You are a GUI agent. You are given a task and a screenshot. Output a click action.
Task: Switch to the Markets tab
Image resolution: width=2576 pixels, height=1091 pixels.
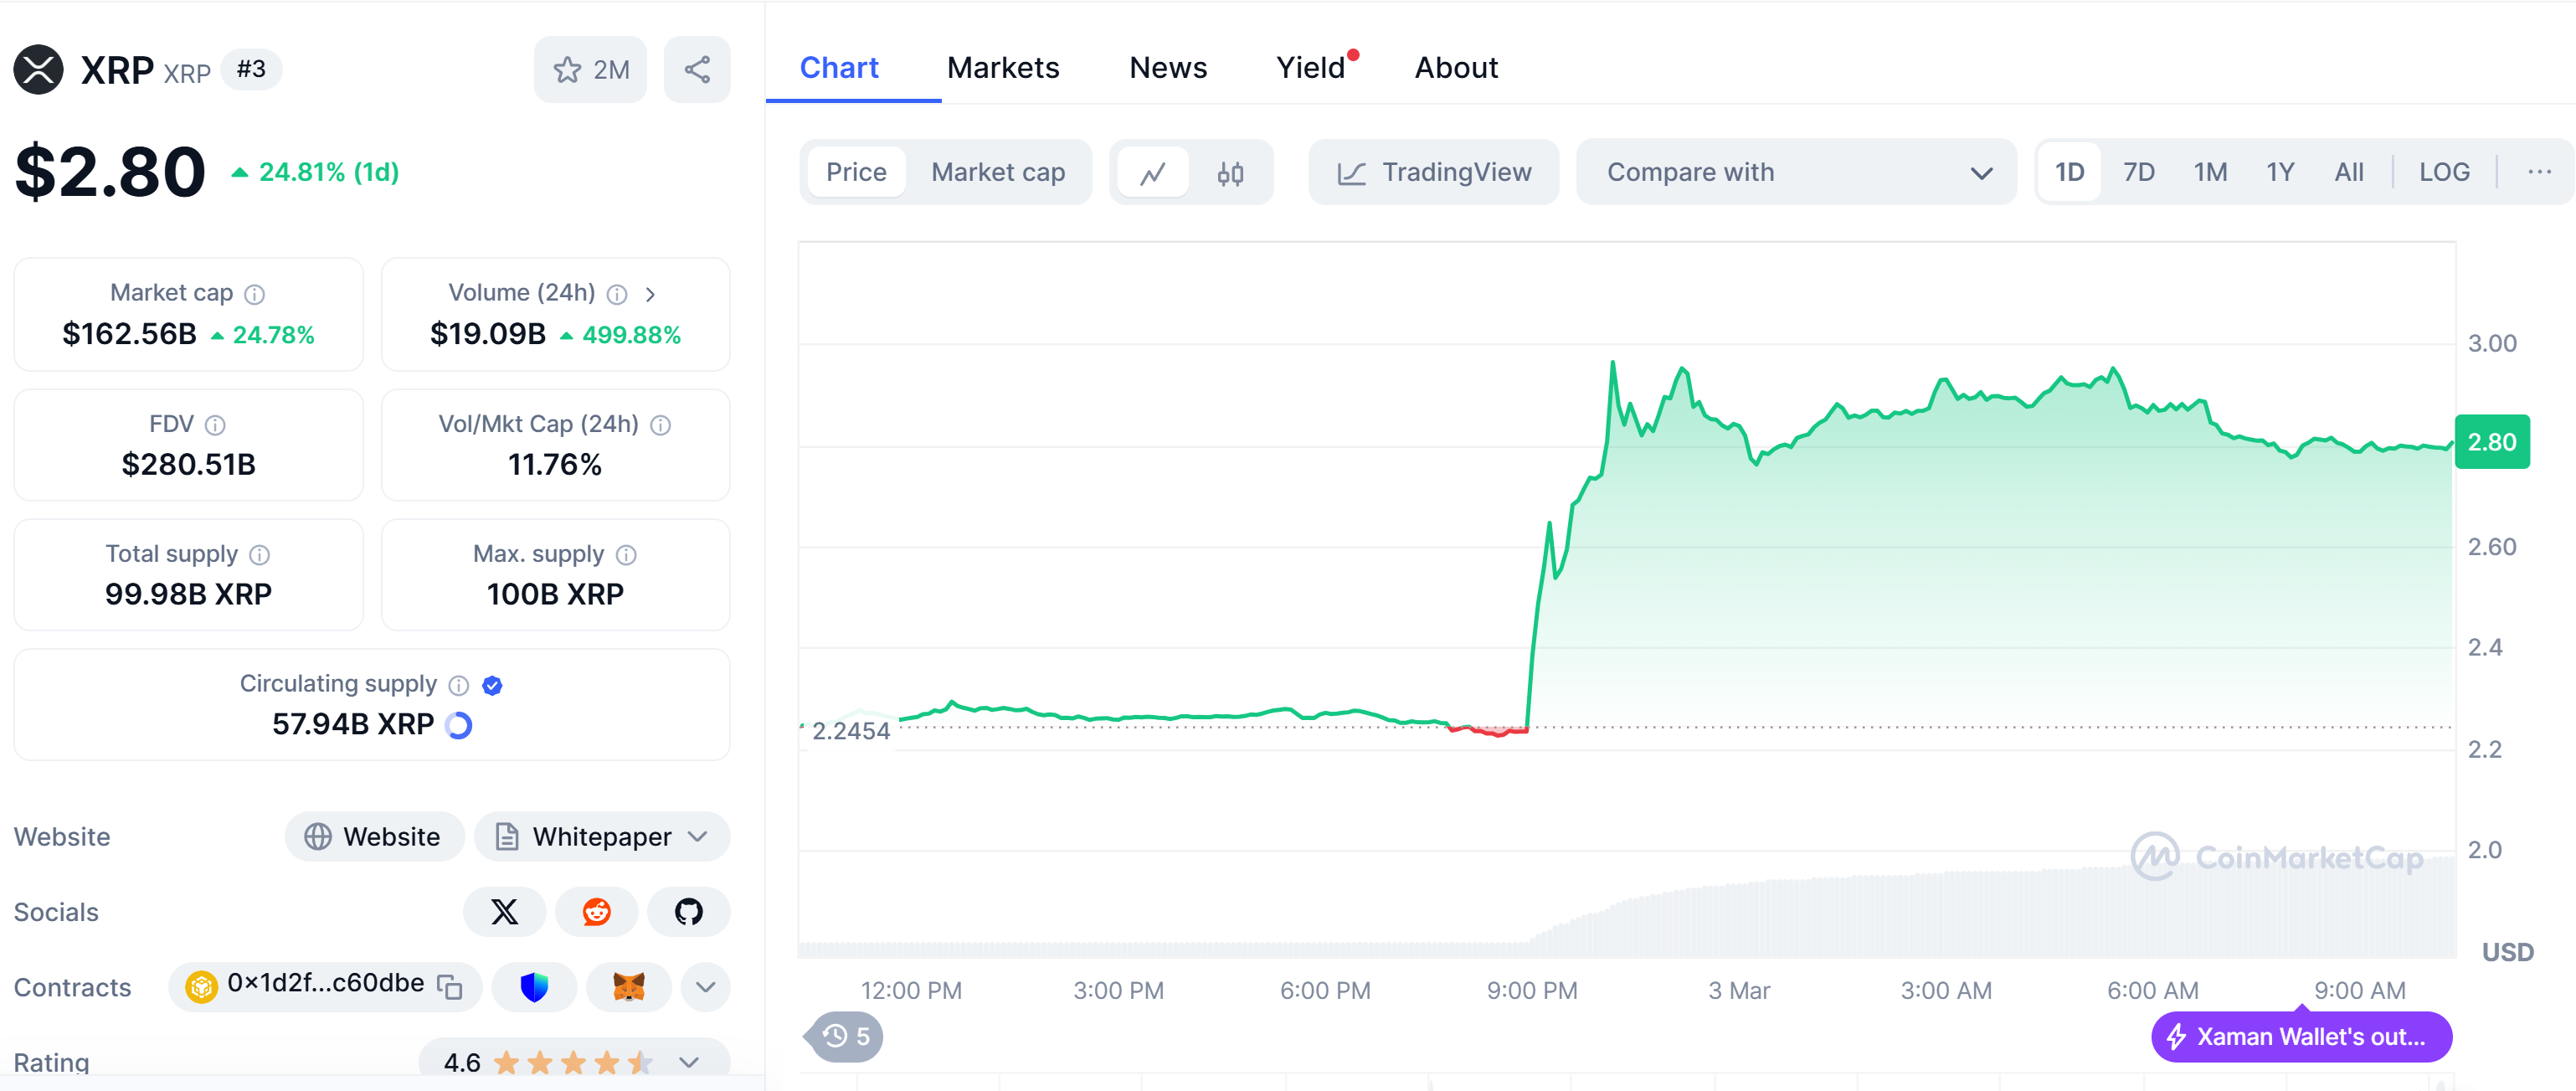coord(1002,67)
